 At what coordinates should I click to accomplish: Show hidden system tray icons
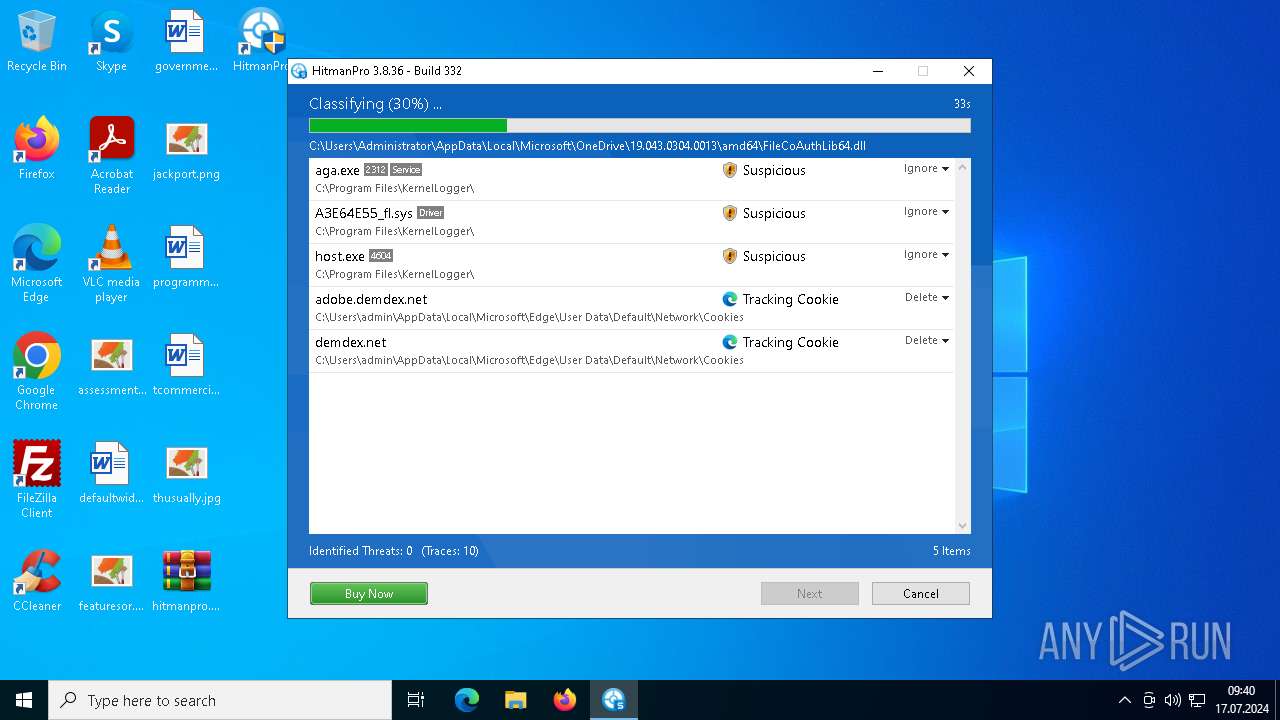[1125, 700]
